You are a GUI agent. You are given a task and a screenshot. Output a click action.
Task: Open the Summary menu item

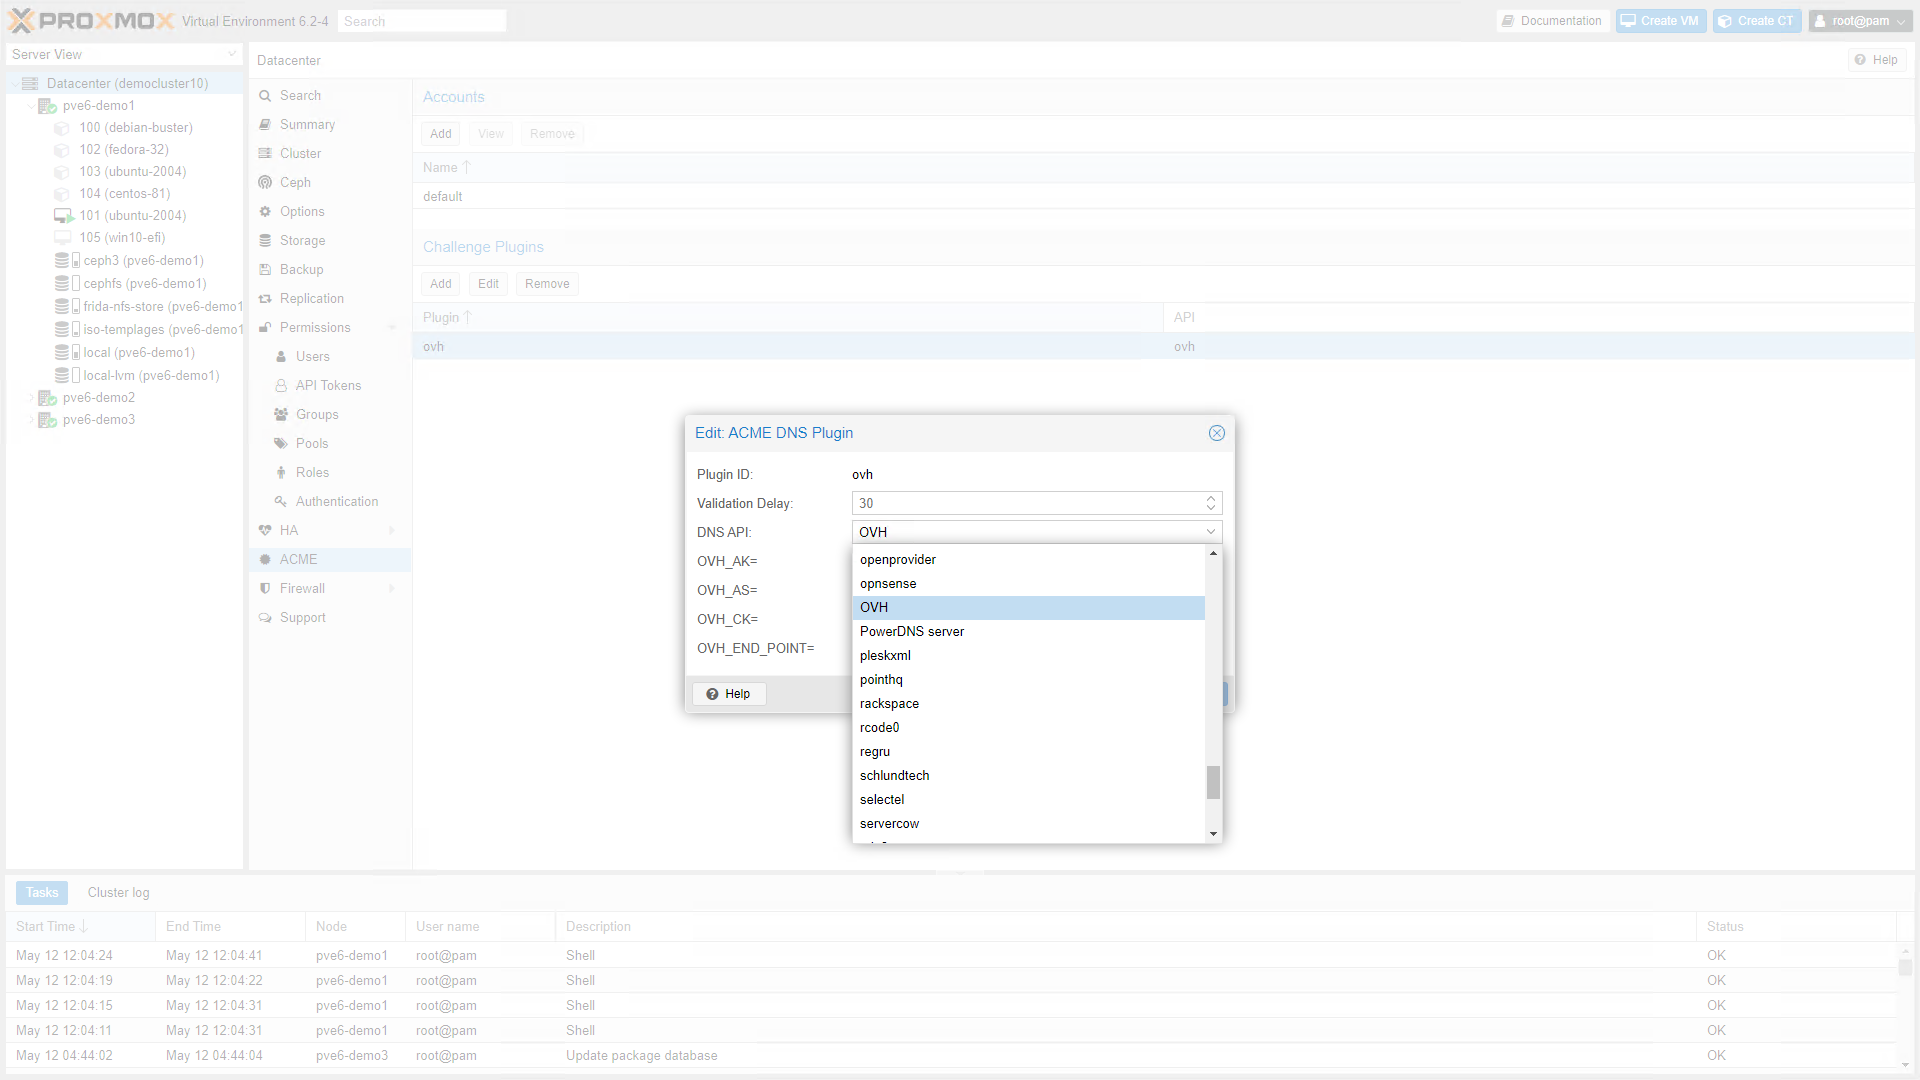tap(307, 125)
